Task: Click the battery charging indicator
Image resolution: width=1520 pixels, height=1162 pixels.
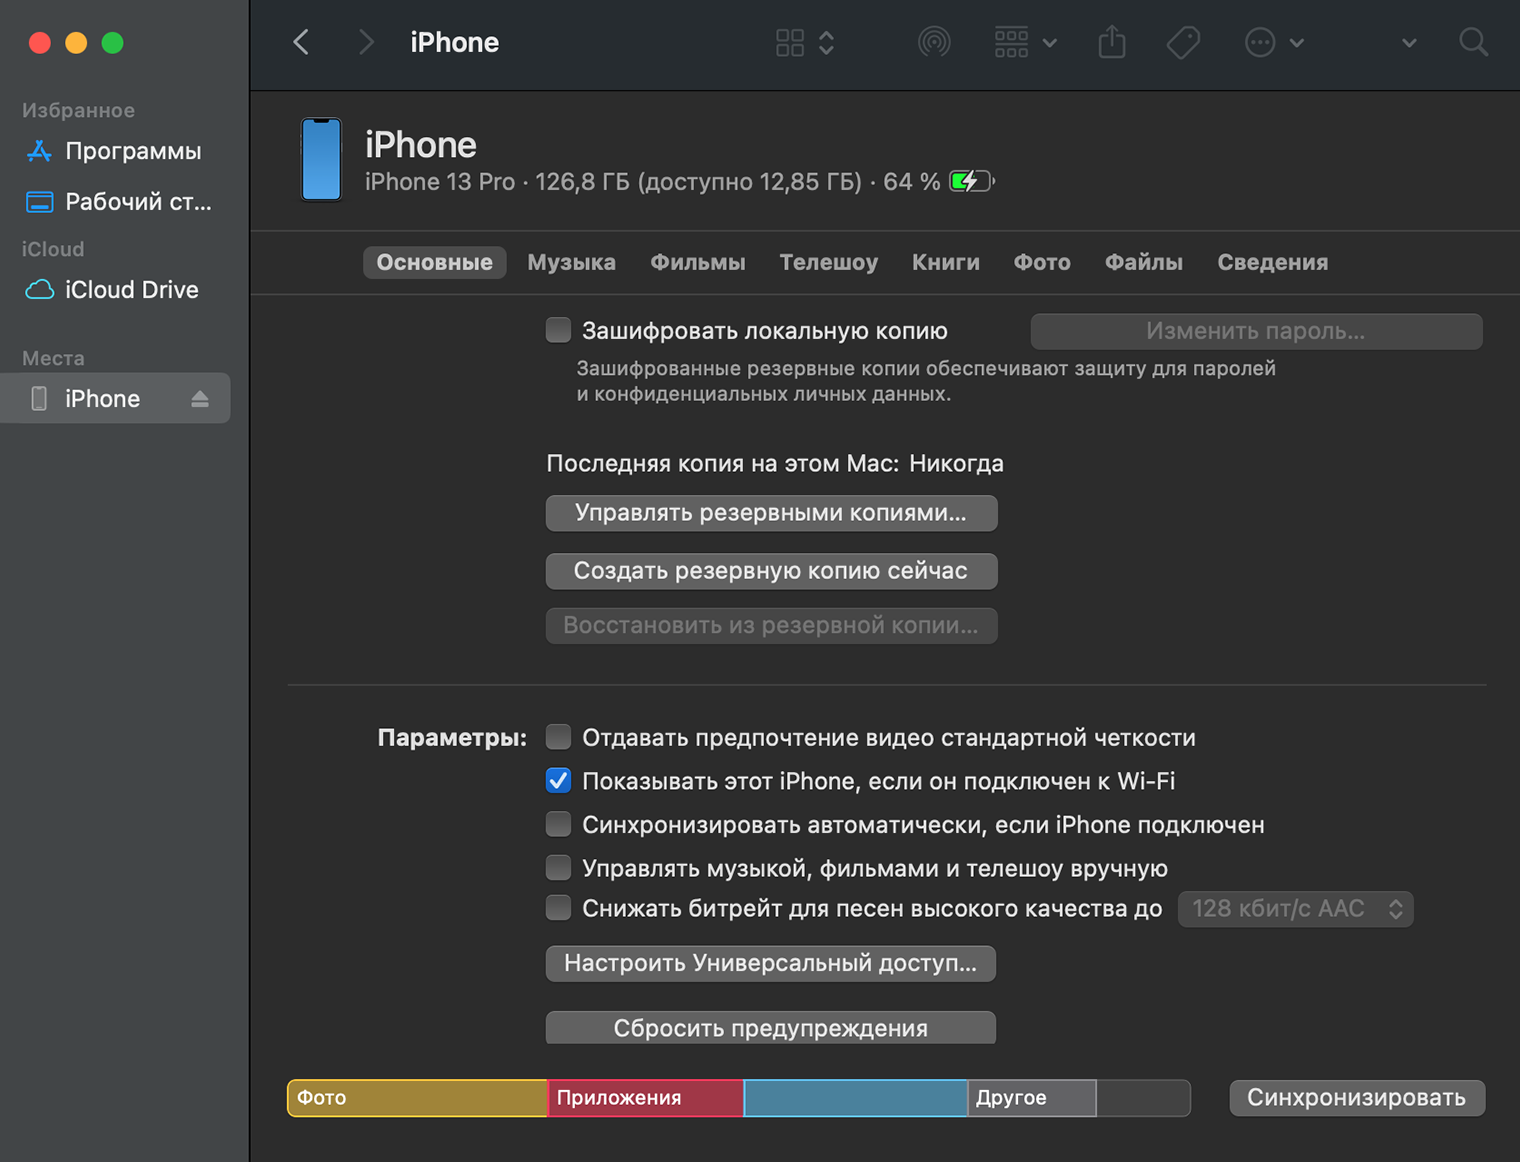Action: [971, 181]
